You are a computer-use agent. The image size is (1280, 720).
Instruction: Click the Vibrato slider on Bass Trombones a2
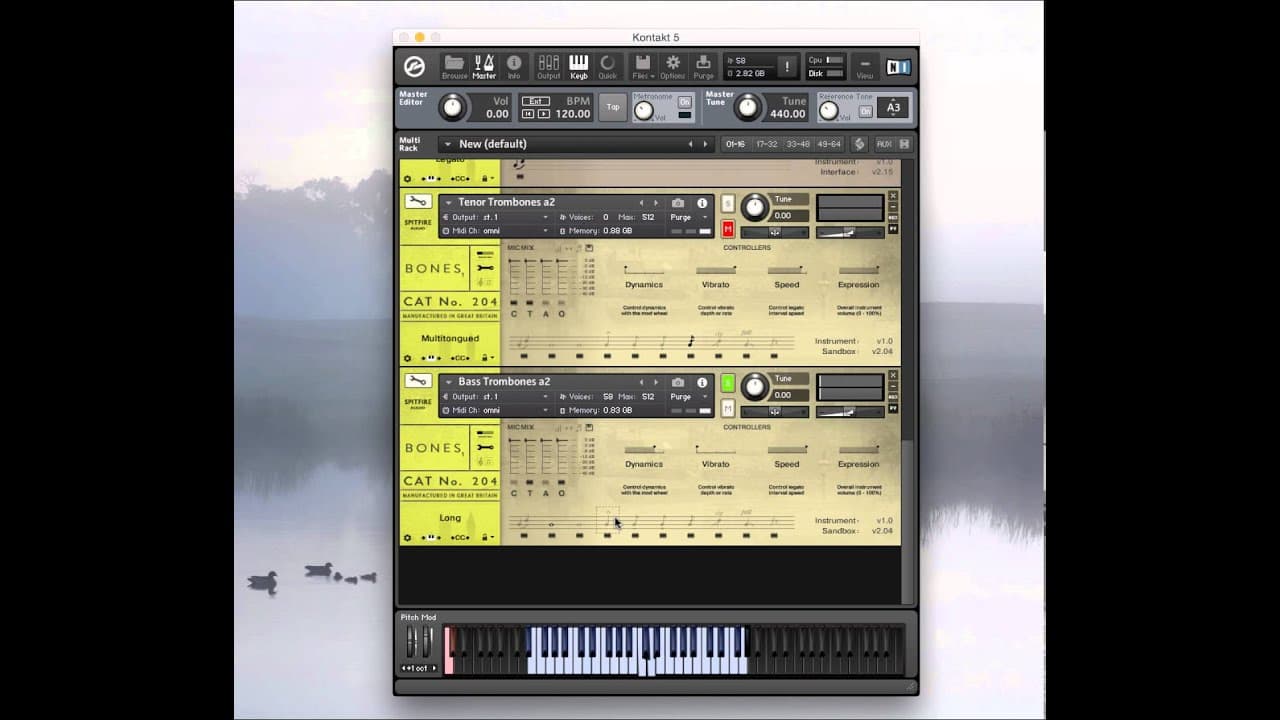pos(716,450)
